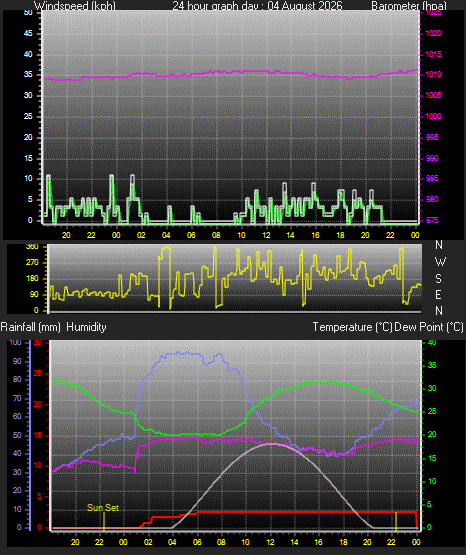Click the "Temperature (°C)" label
466x555 pixels.
(352, 327)
